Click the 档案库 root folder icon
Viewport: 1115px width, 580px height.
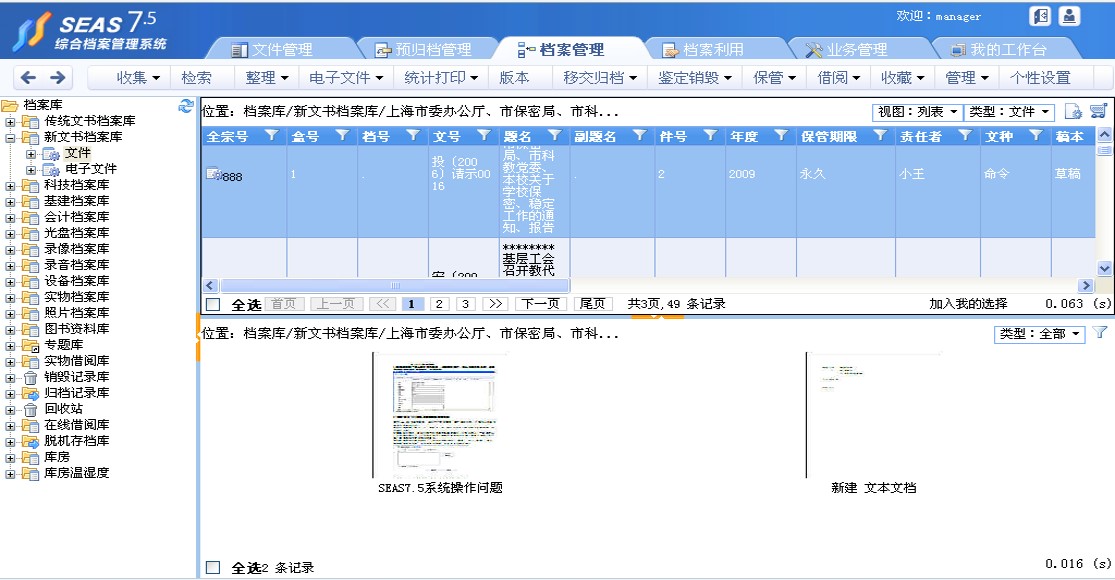pos(9,105)
